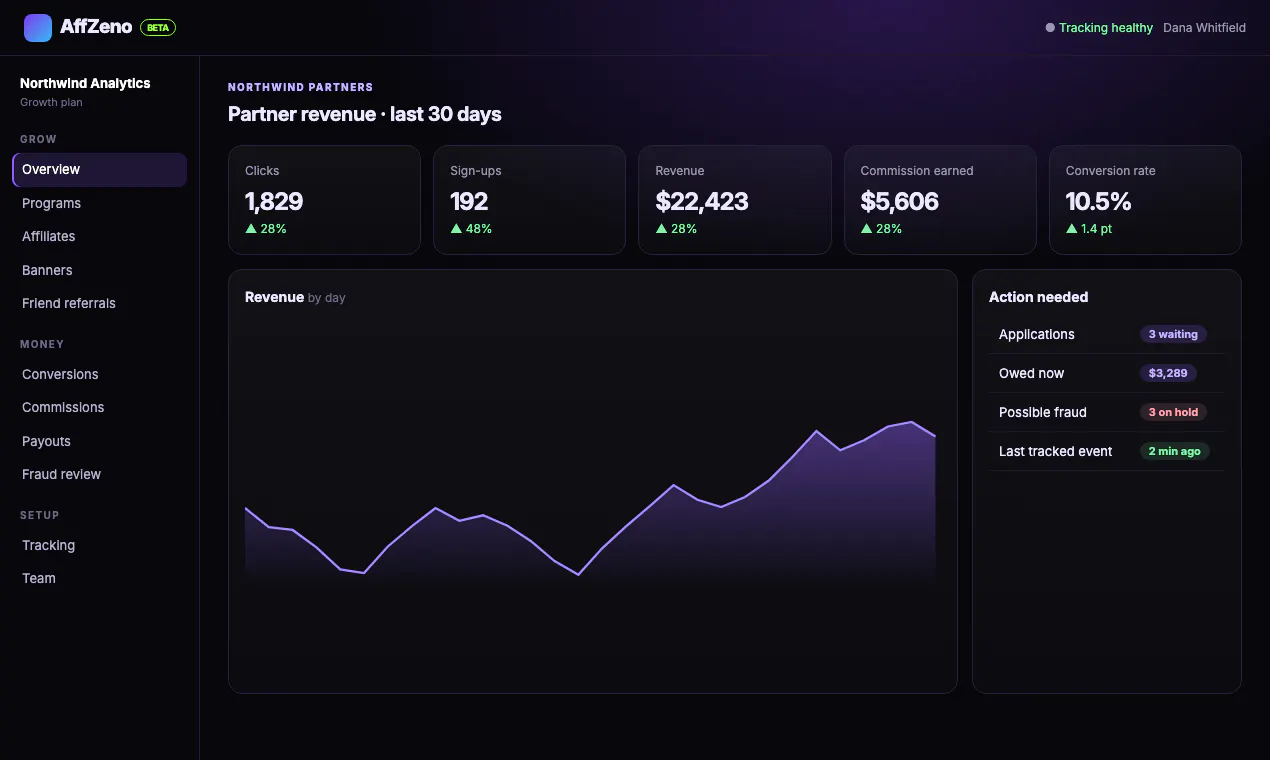
Task: Click the Revenue by day chart title
Action: [x=295, y=297]
